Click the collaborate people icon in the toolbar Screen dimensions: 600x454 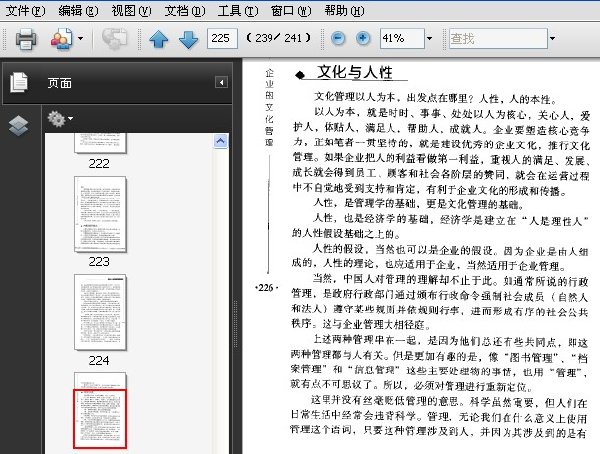61,38
